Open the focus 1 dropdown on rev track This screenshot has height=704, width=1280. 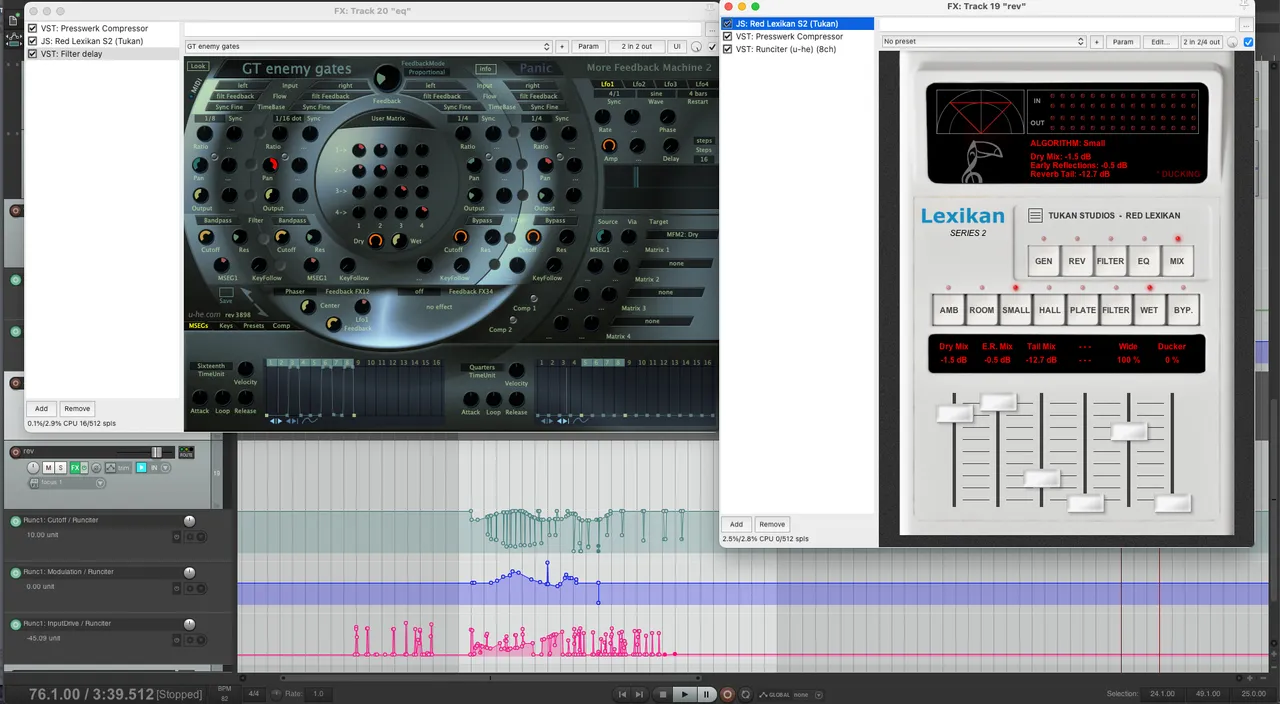click(66, 483)
